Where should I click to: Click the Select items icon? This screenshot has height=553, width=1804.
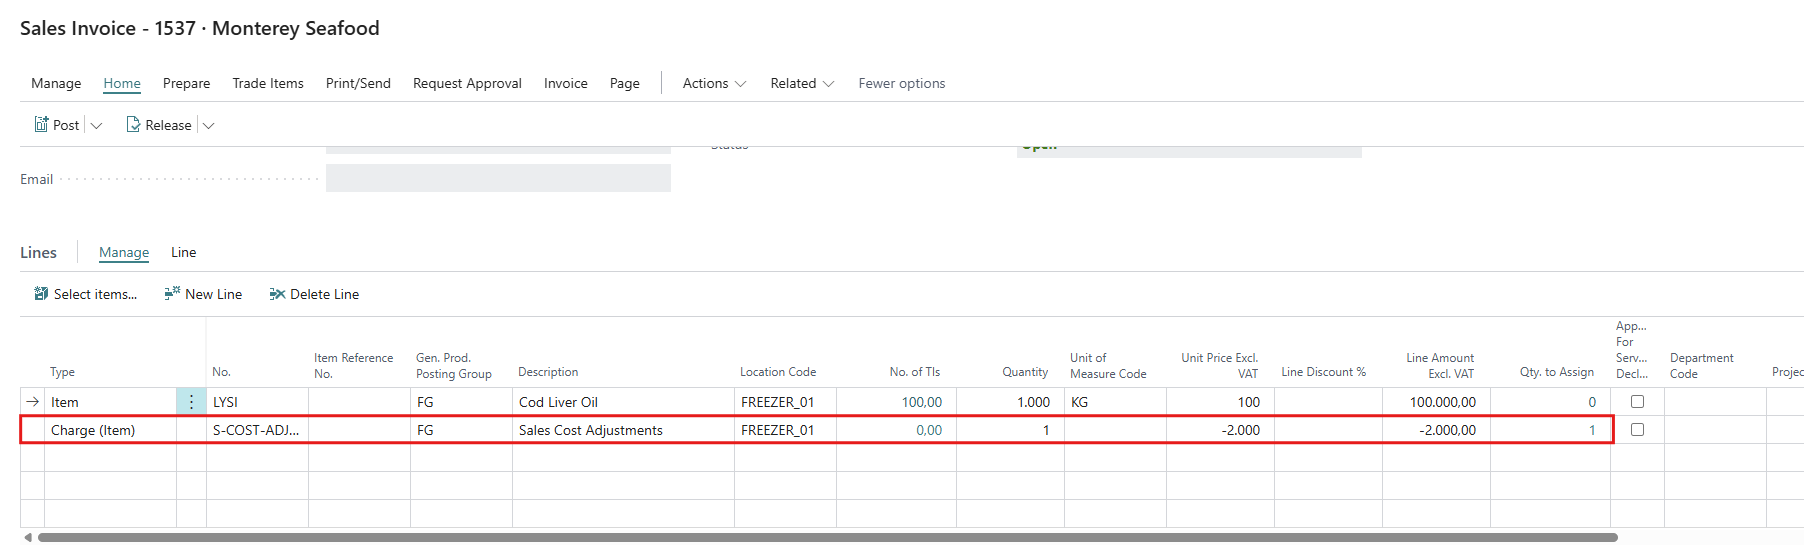pos(41,294)
